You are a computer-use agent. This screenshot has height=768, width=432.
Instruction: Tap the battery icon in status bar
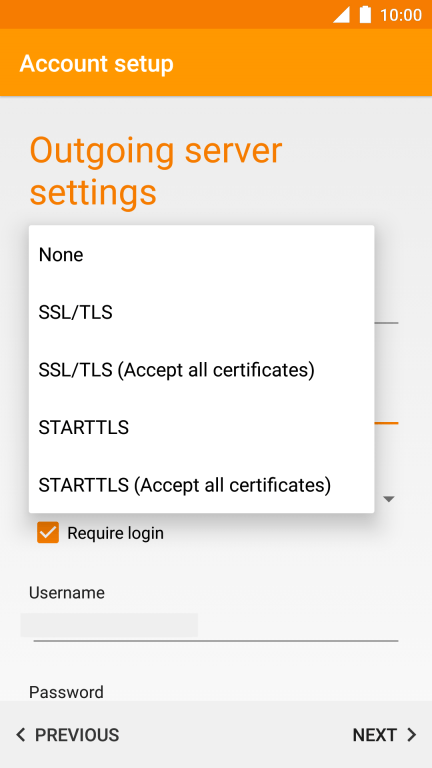tap(365, 15)
